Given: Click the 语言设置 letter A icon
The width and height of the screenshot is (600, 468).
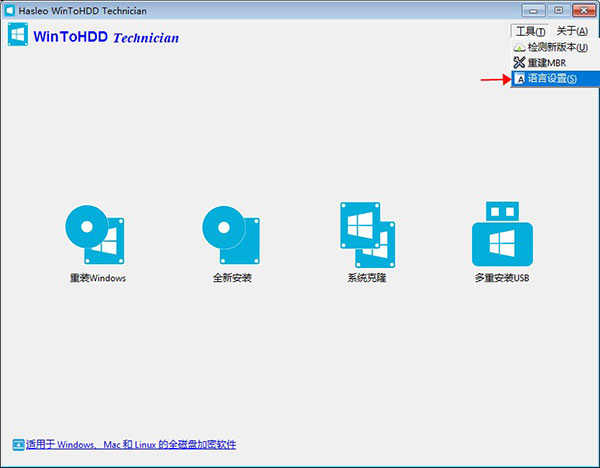Looking at the screenshot, I should tap(520, 79).
